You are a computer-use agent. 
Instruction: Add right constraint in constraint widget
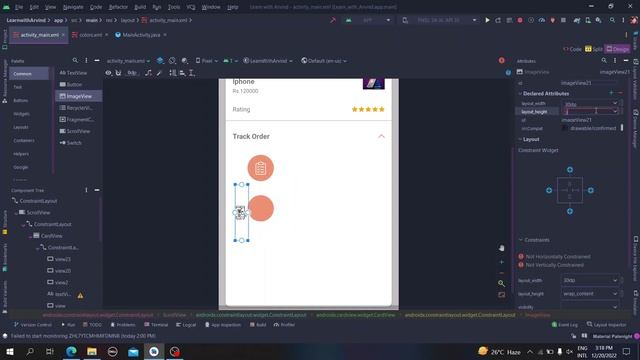coord(591,190)
